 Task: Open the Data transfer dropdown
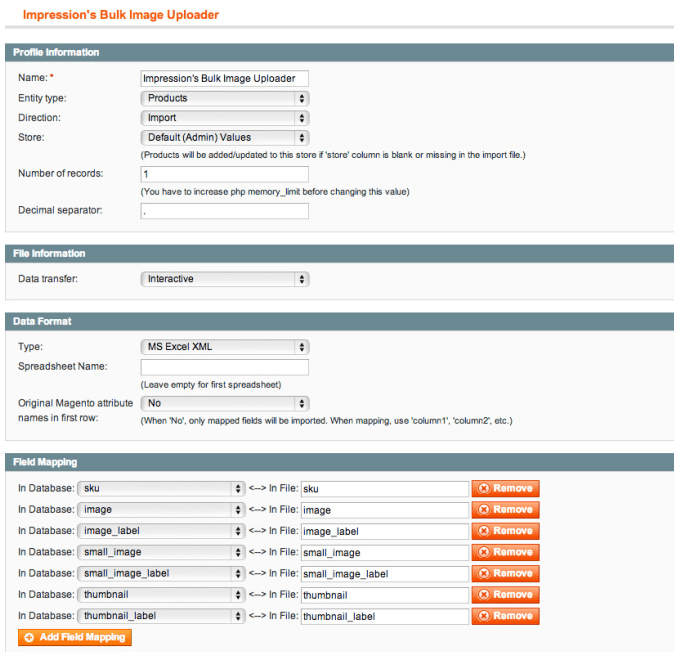224,279
